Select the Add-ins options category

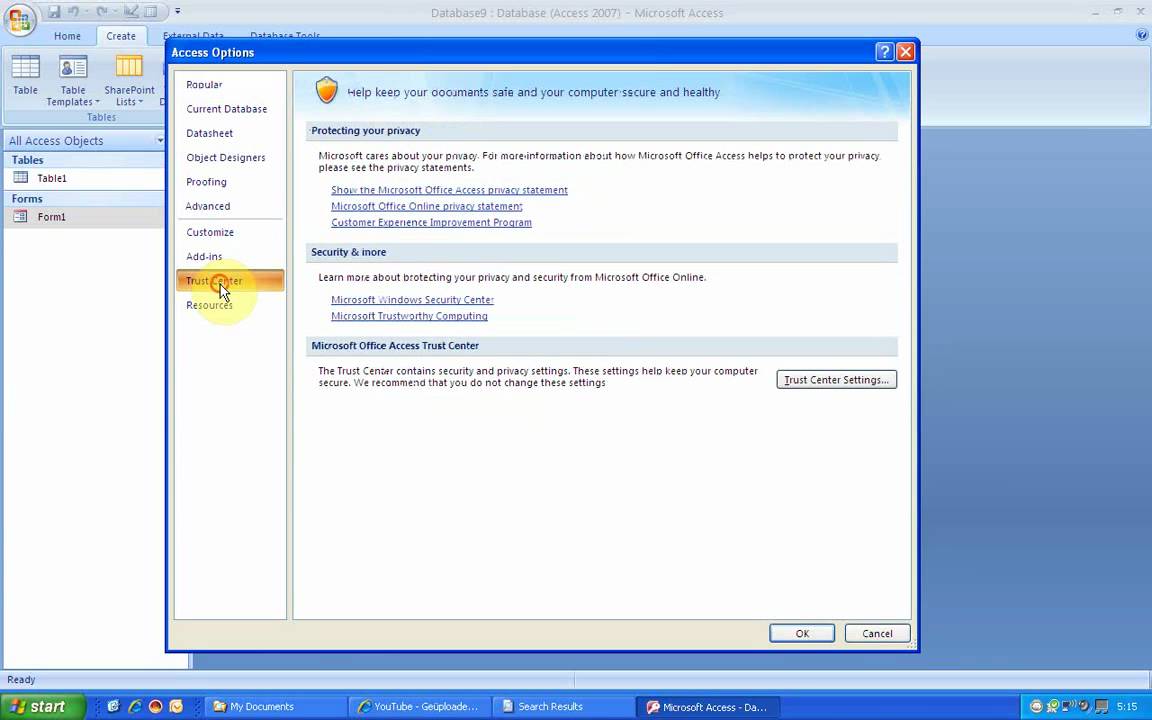point(230,256)
